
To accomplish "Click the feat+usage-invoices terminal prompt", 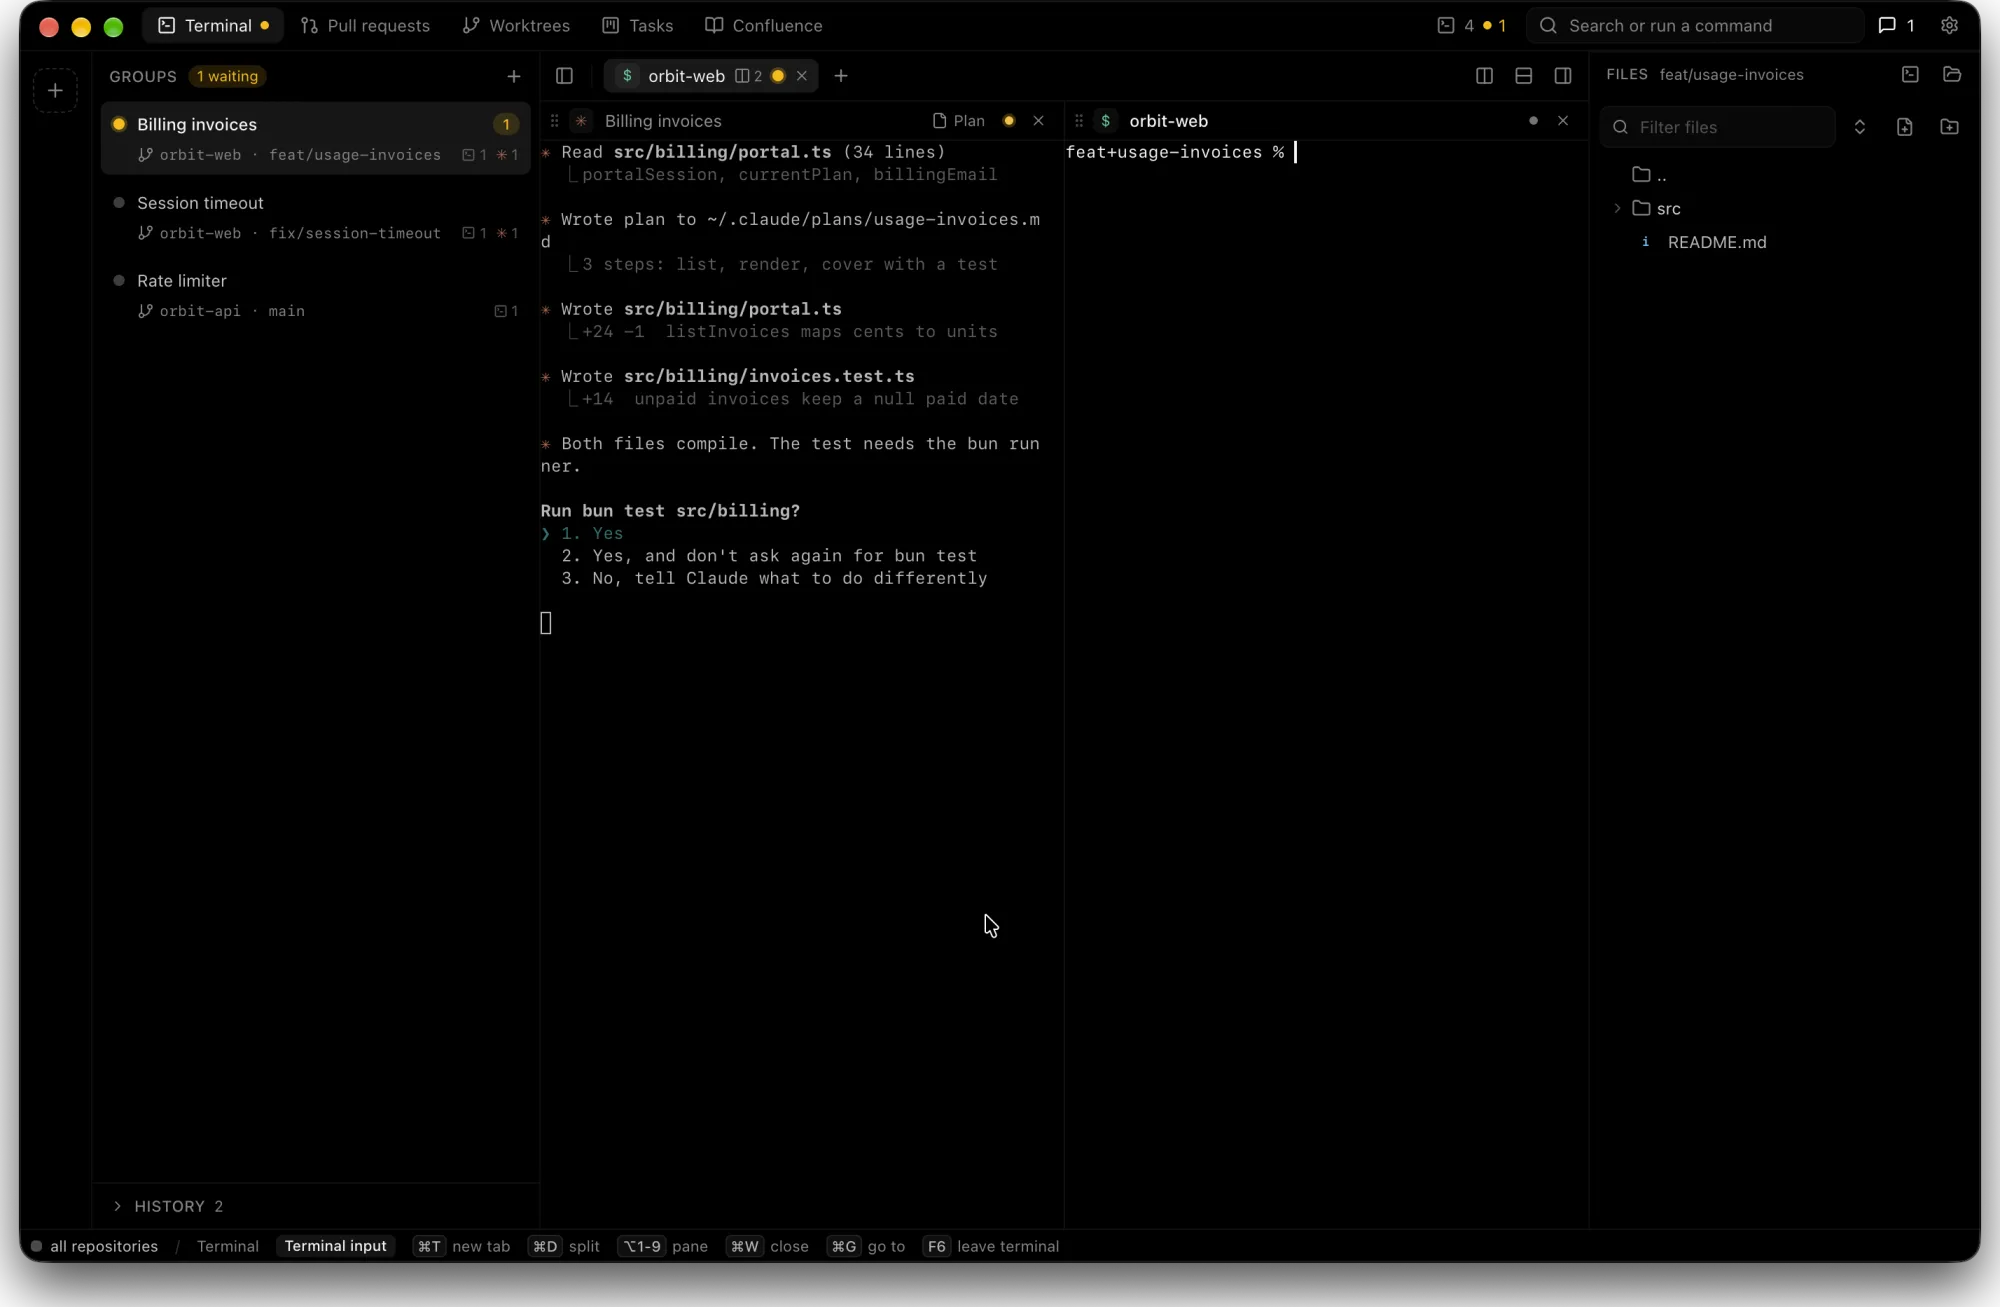I will [1175, 152].
